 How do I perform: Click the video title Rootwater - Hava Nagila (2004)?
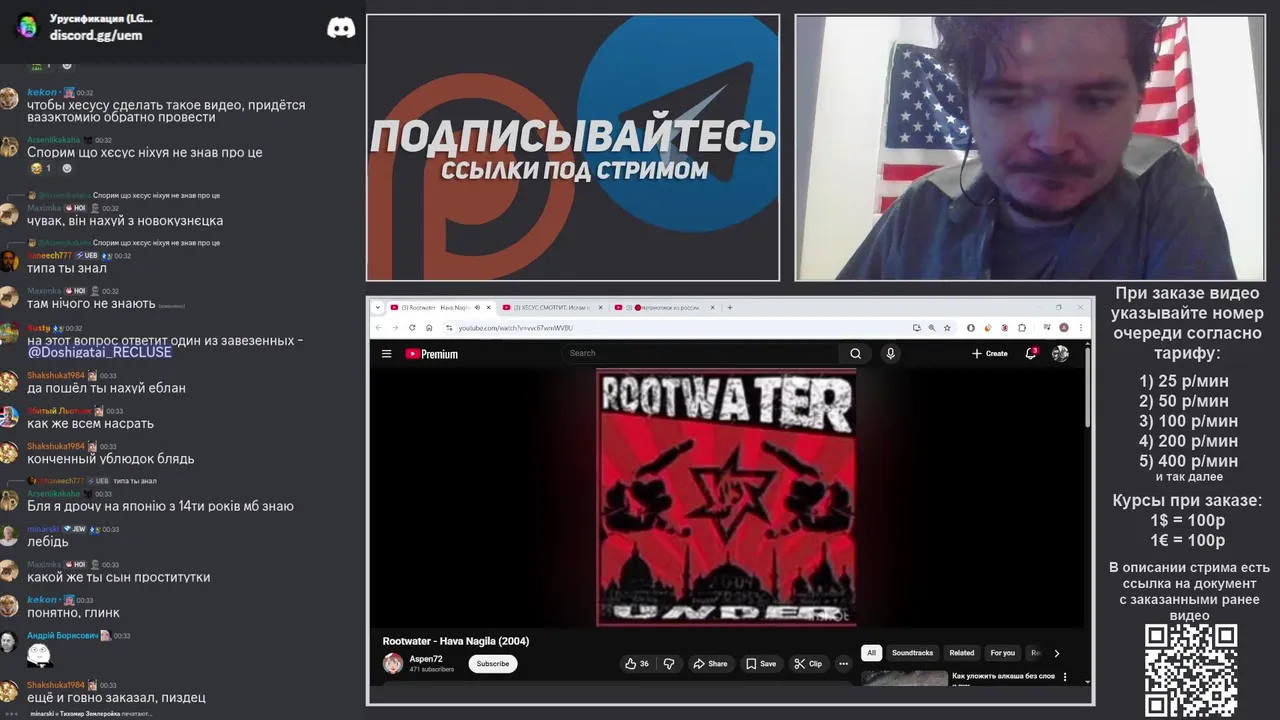[456, 641]
